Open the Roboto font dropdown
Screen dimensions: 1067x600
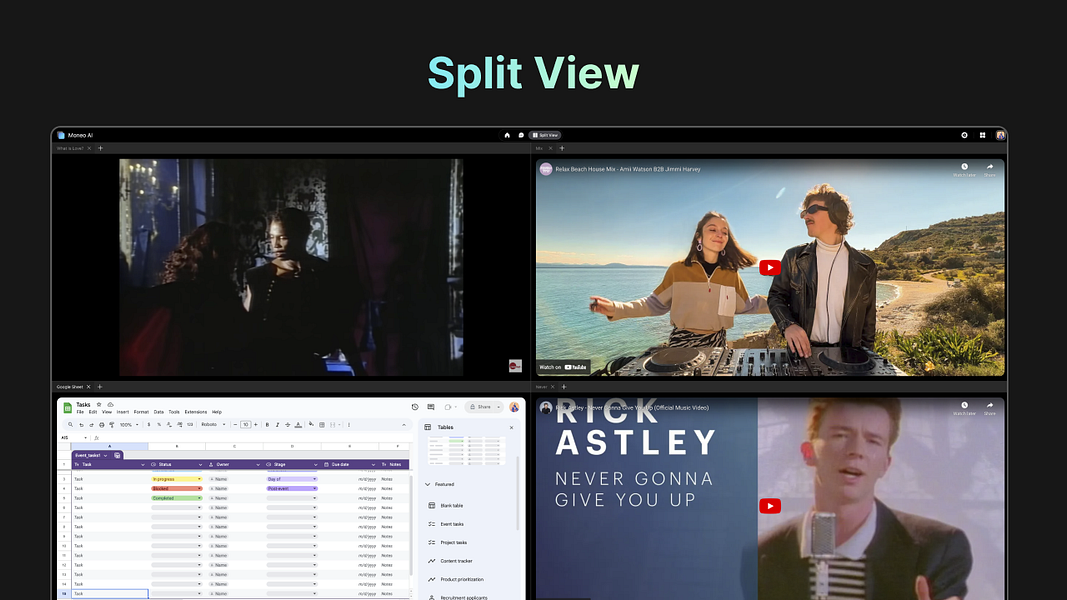[213, 424]
